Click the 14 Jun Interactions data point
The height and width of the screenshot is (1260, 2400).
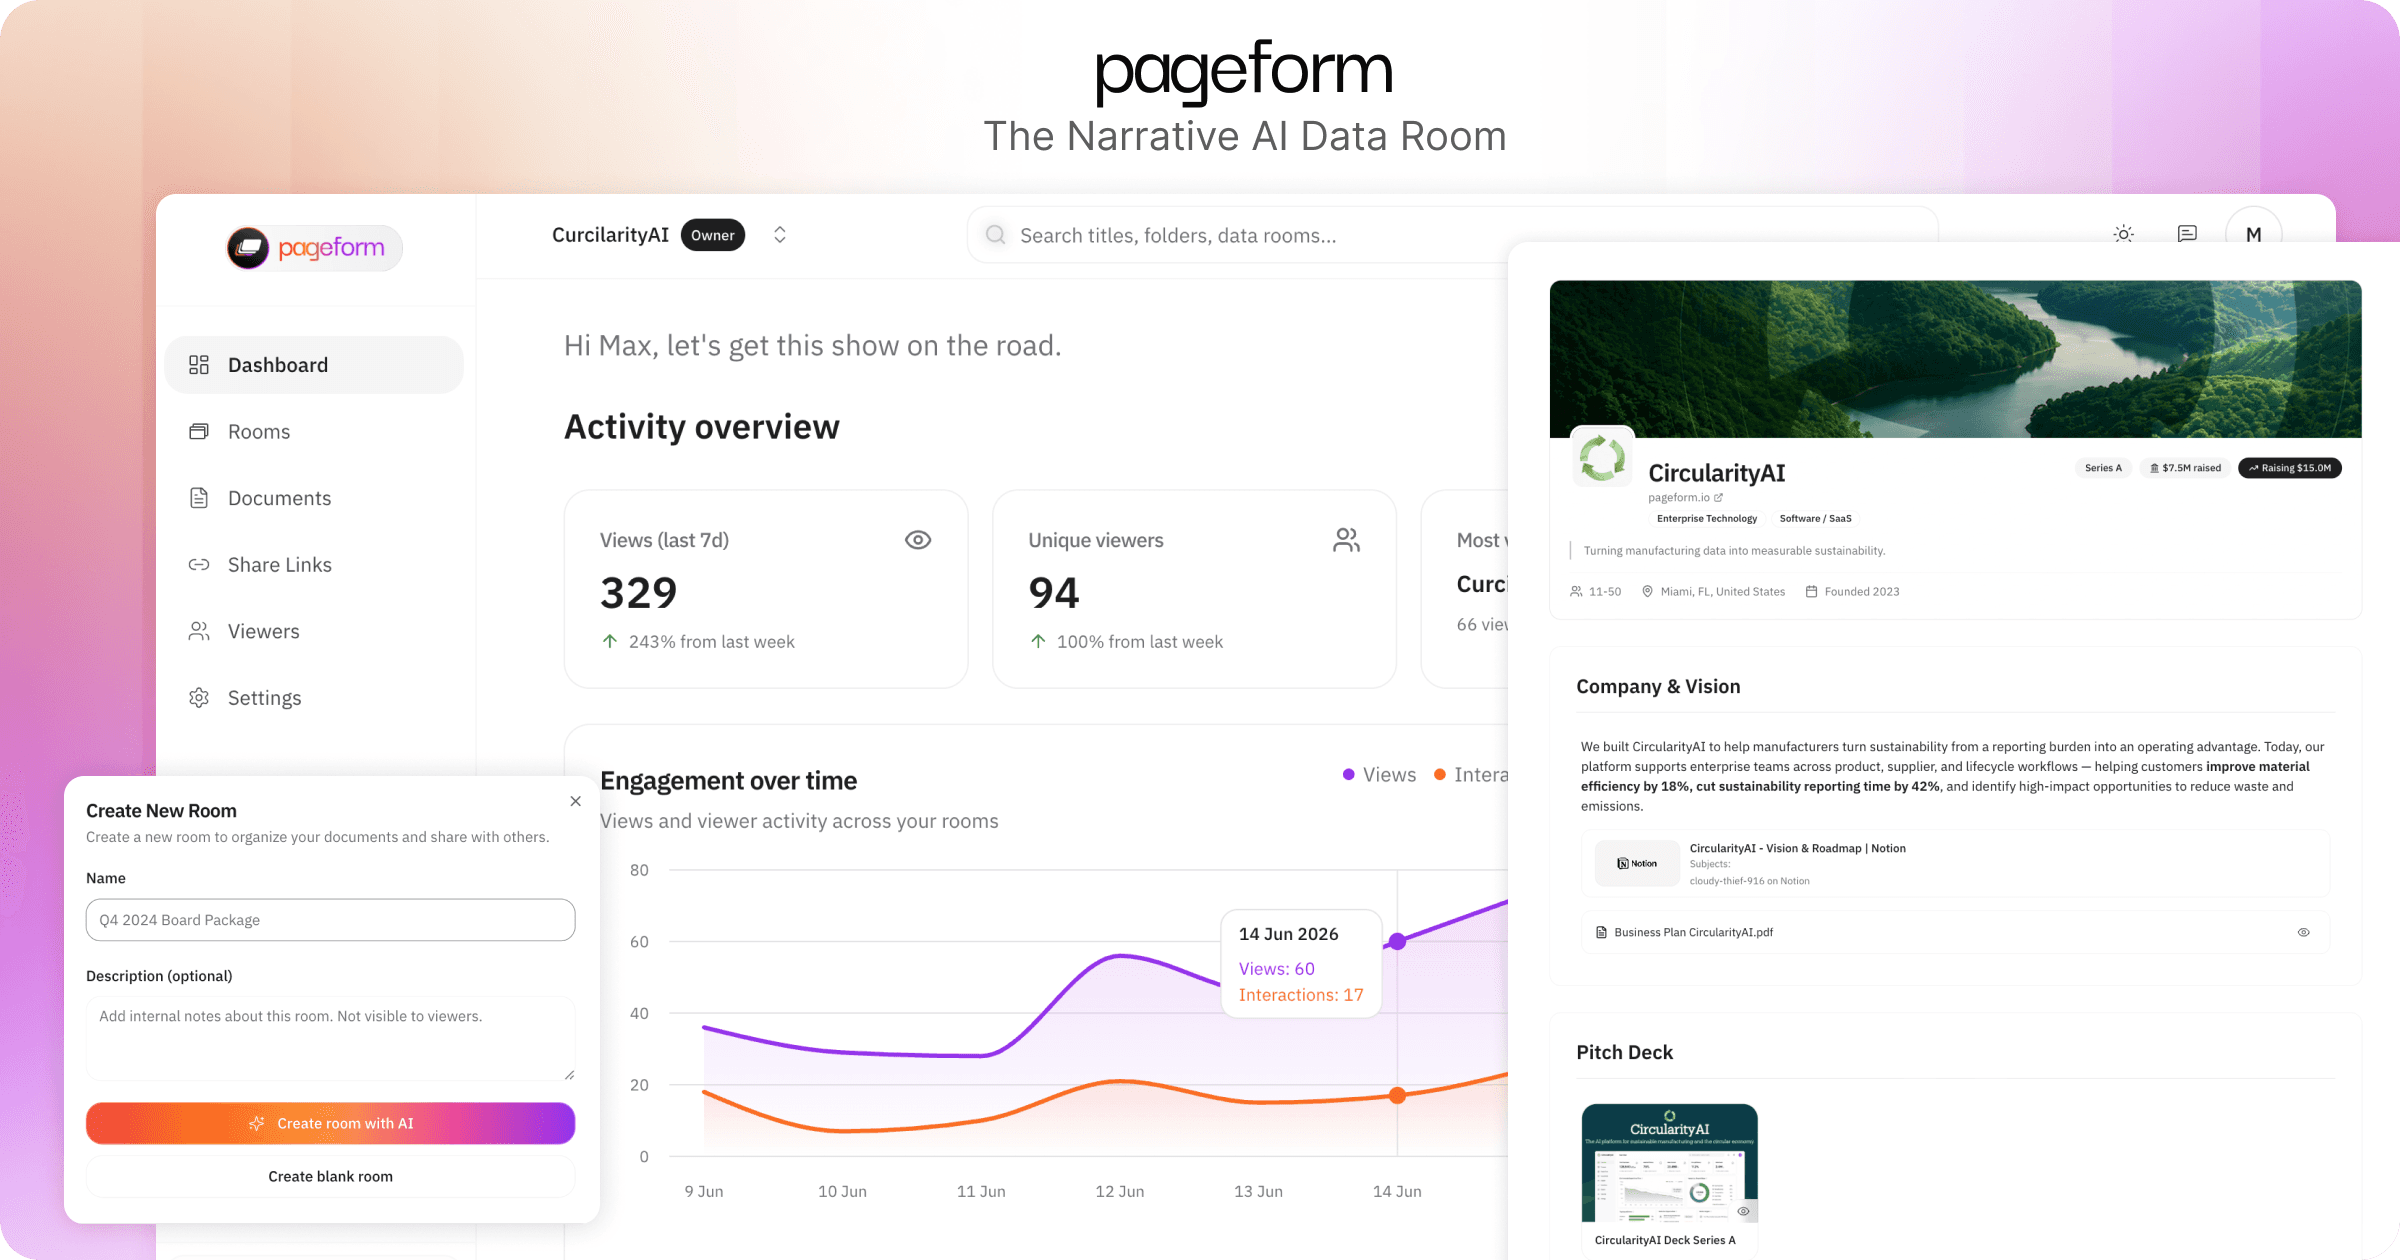pyautogui.click(x=1397, y=1096)
